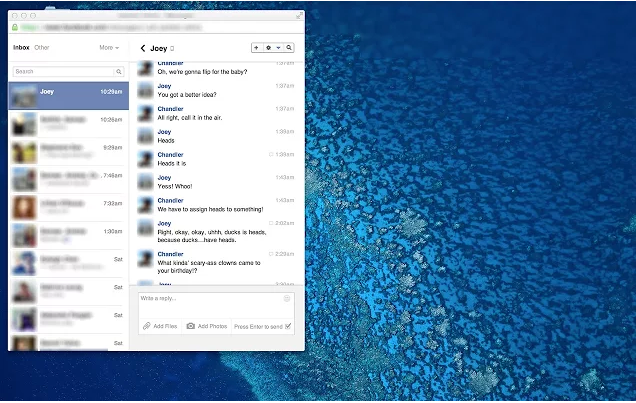
Task: Click the Add Photos button
Action: point(207,326)
